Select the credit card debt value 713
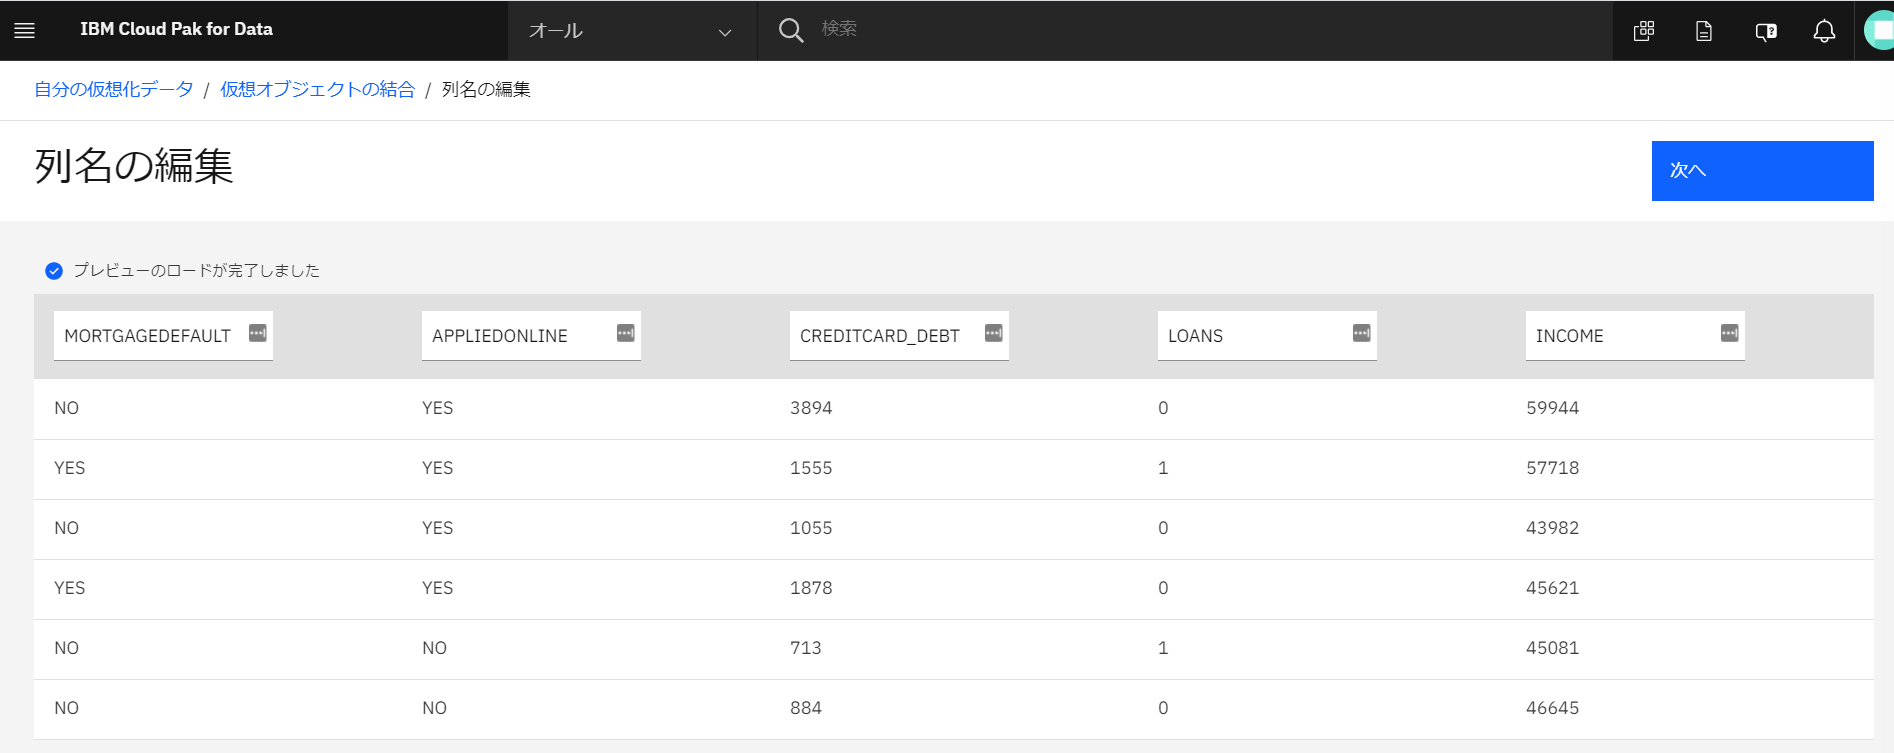This screenshot has height=753, width=1894. pyautogui.click(x=806, y=648)
